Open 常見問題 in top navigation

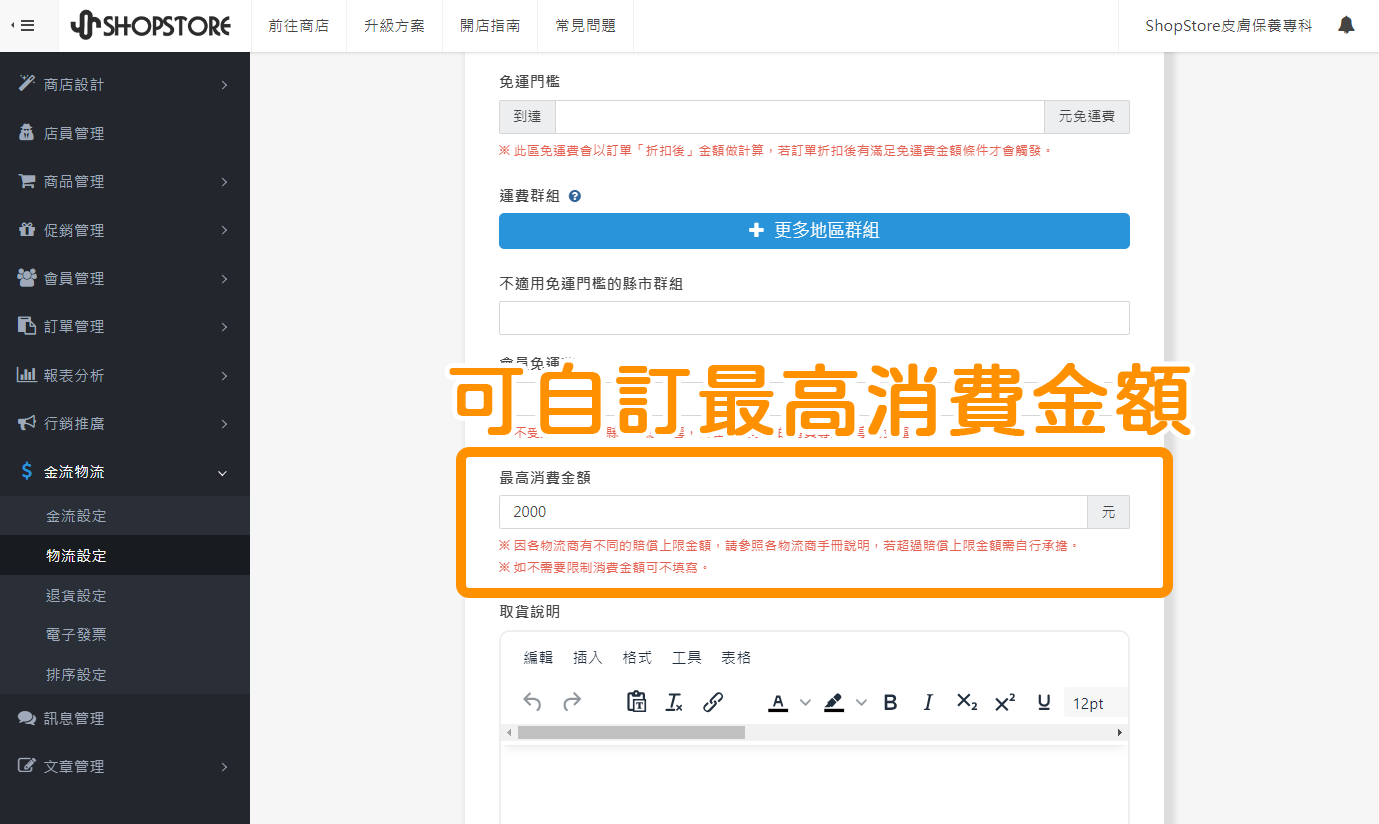(586, 26)
